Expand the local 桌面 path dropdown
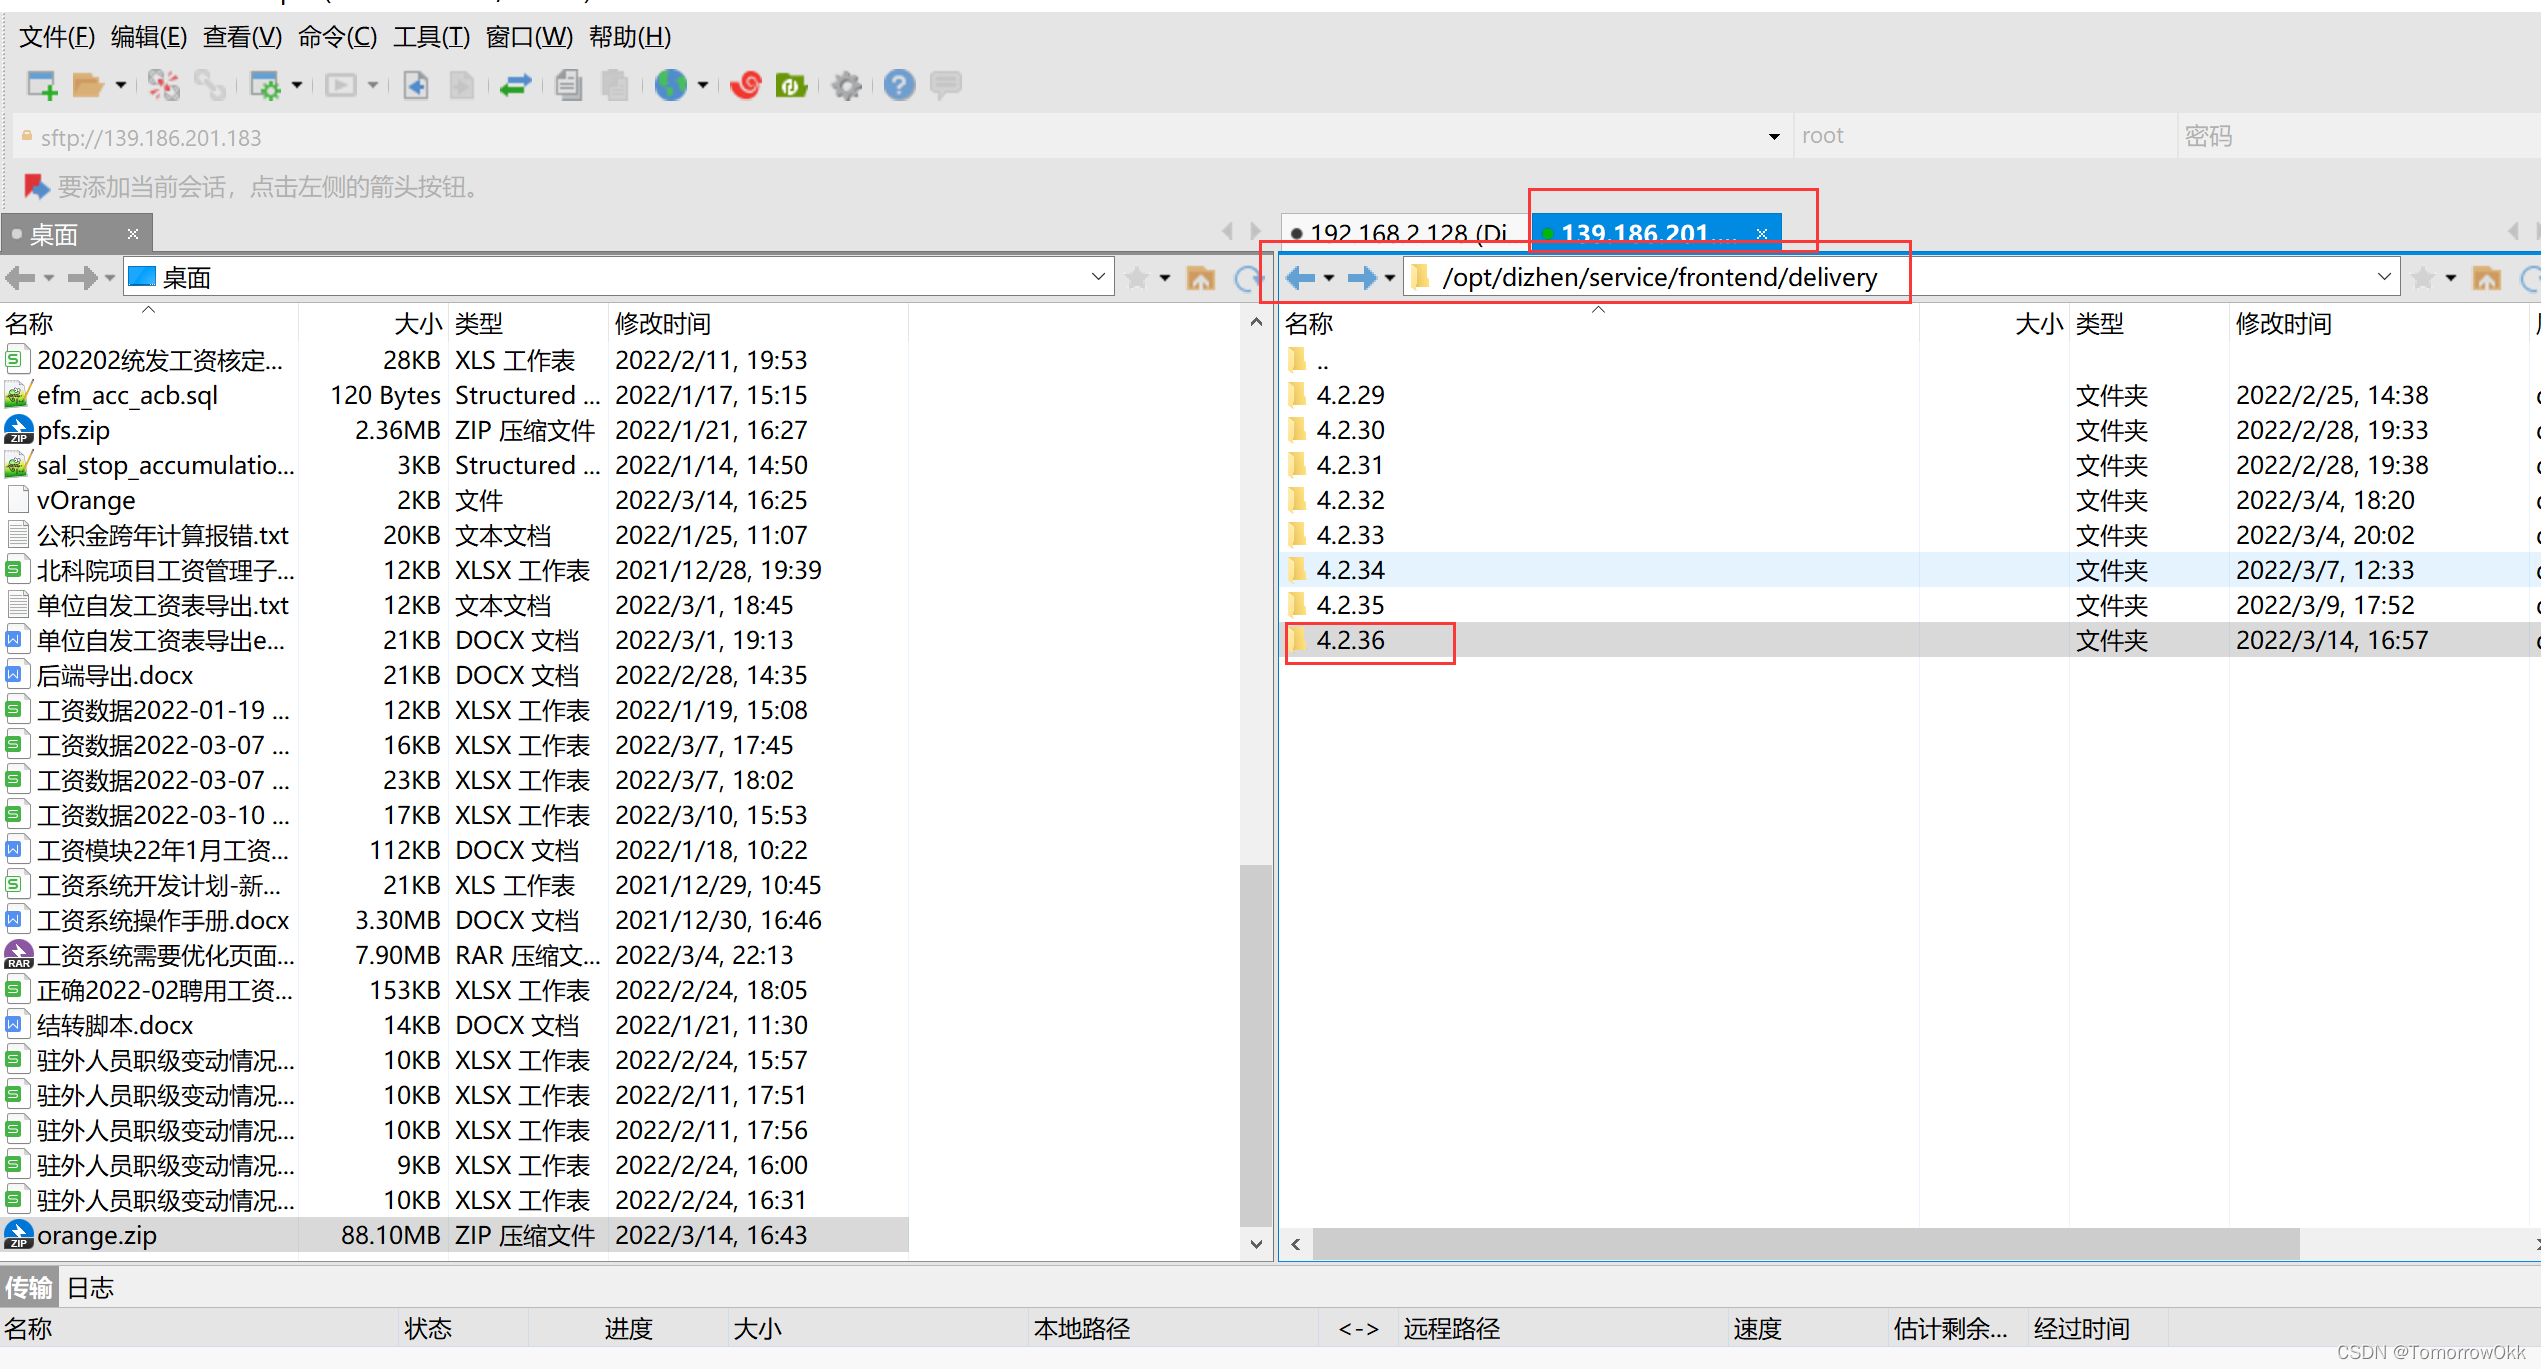The height and width of the screenshot is (1369, 2541). [1098, 277]
